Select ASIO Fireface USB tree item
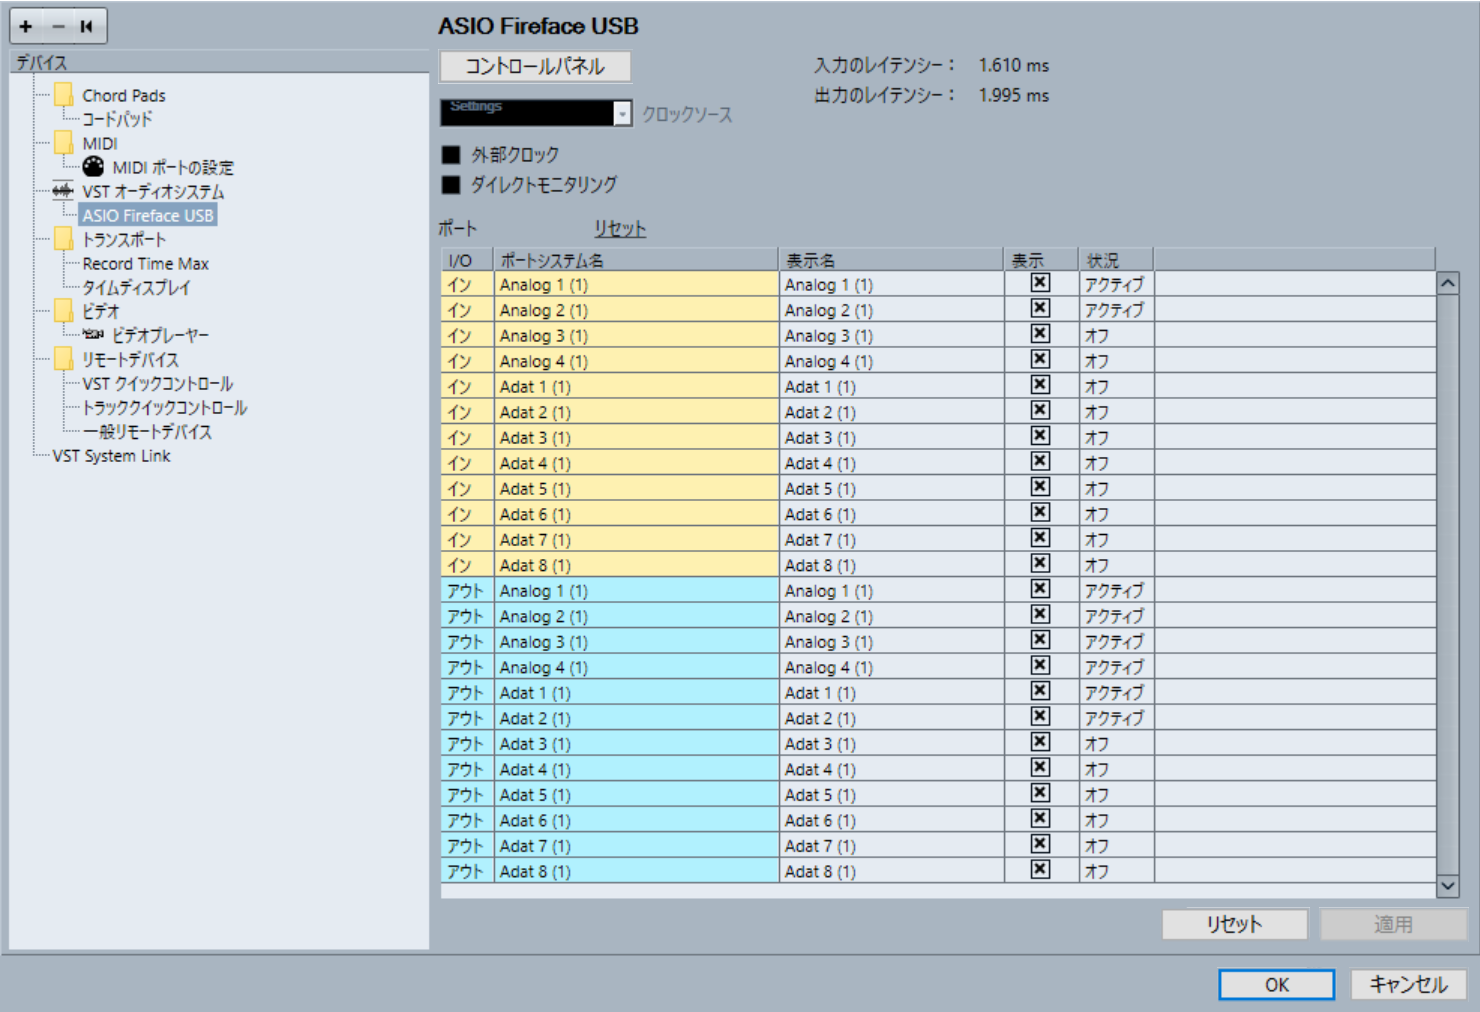This screenshot has width=1480, height=1012. pyautogui.click(x=148, y=215)
